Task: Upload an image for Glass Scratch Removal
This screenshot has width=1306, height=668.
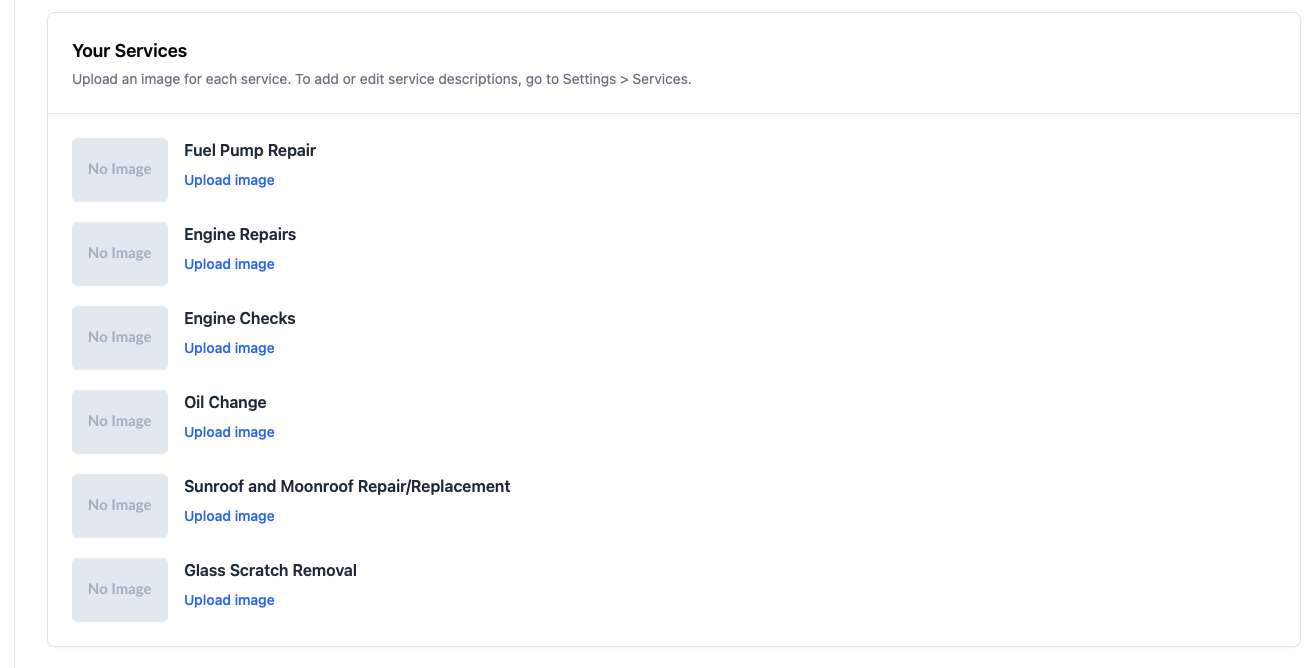Action: [229, 600]
